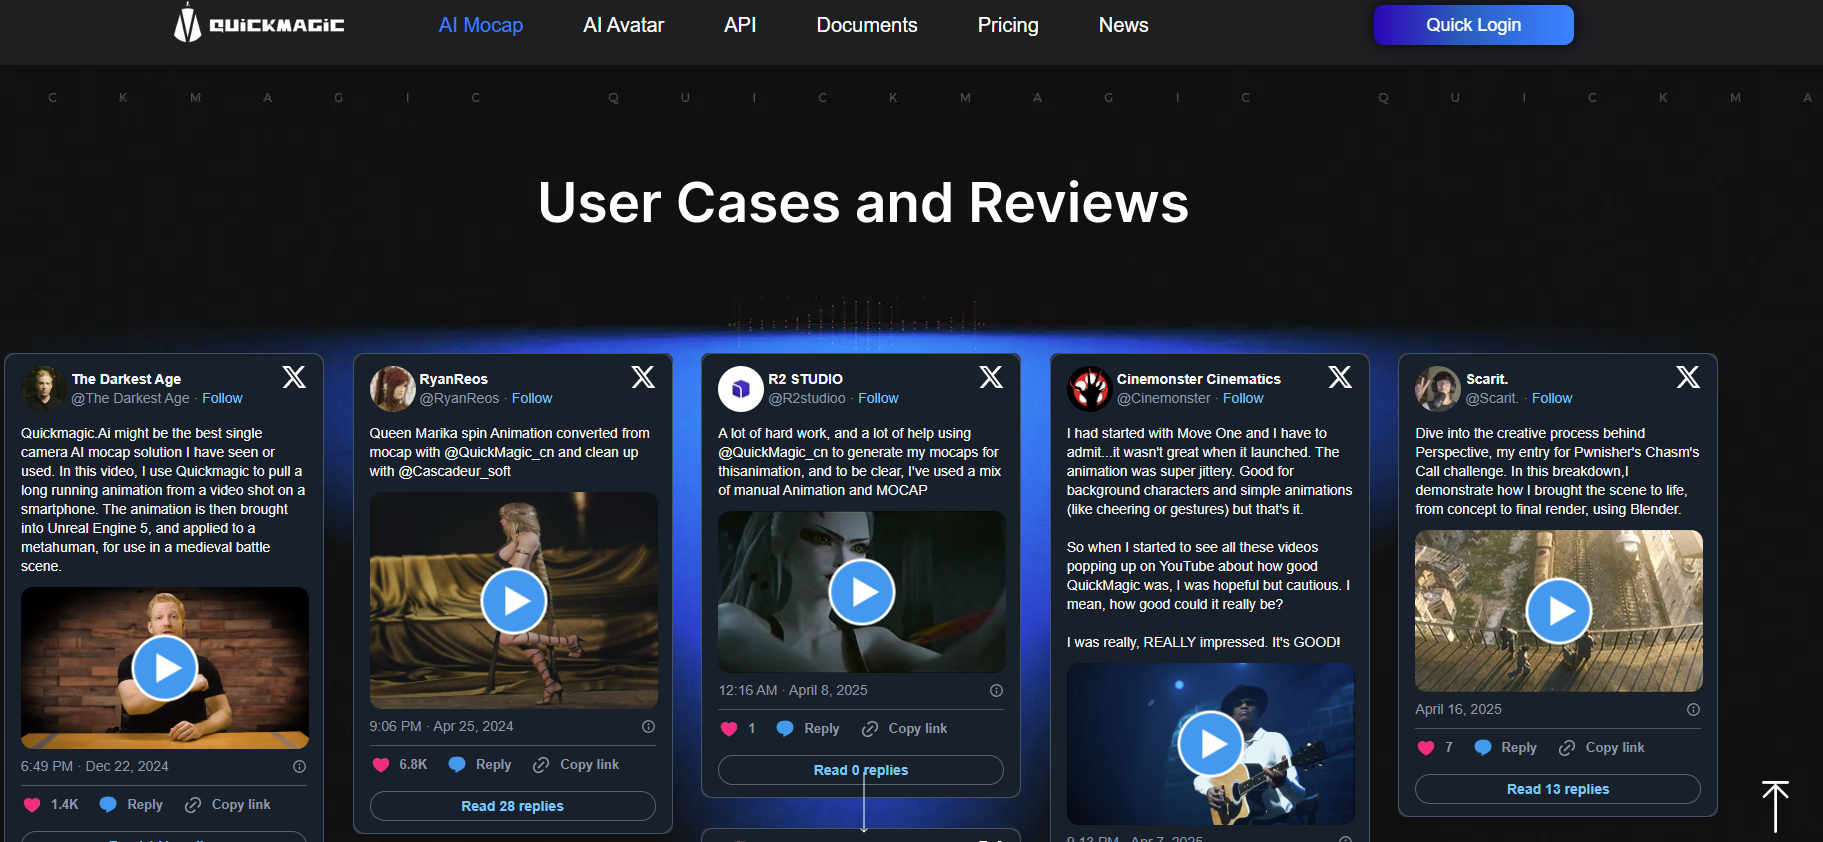Open the @Scarit. handle
This screenshot has height=842, width=1823.
click(x=1492, y=398)
